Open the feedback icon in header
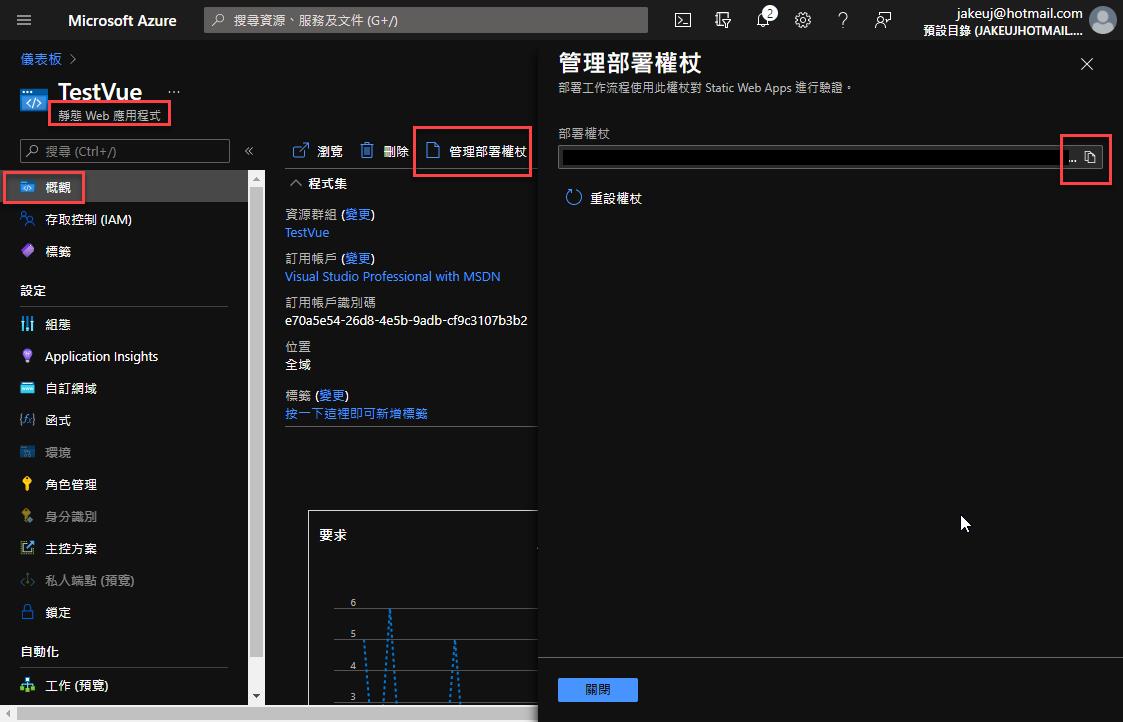 (x=882, y=20)
